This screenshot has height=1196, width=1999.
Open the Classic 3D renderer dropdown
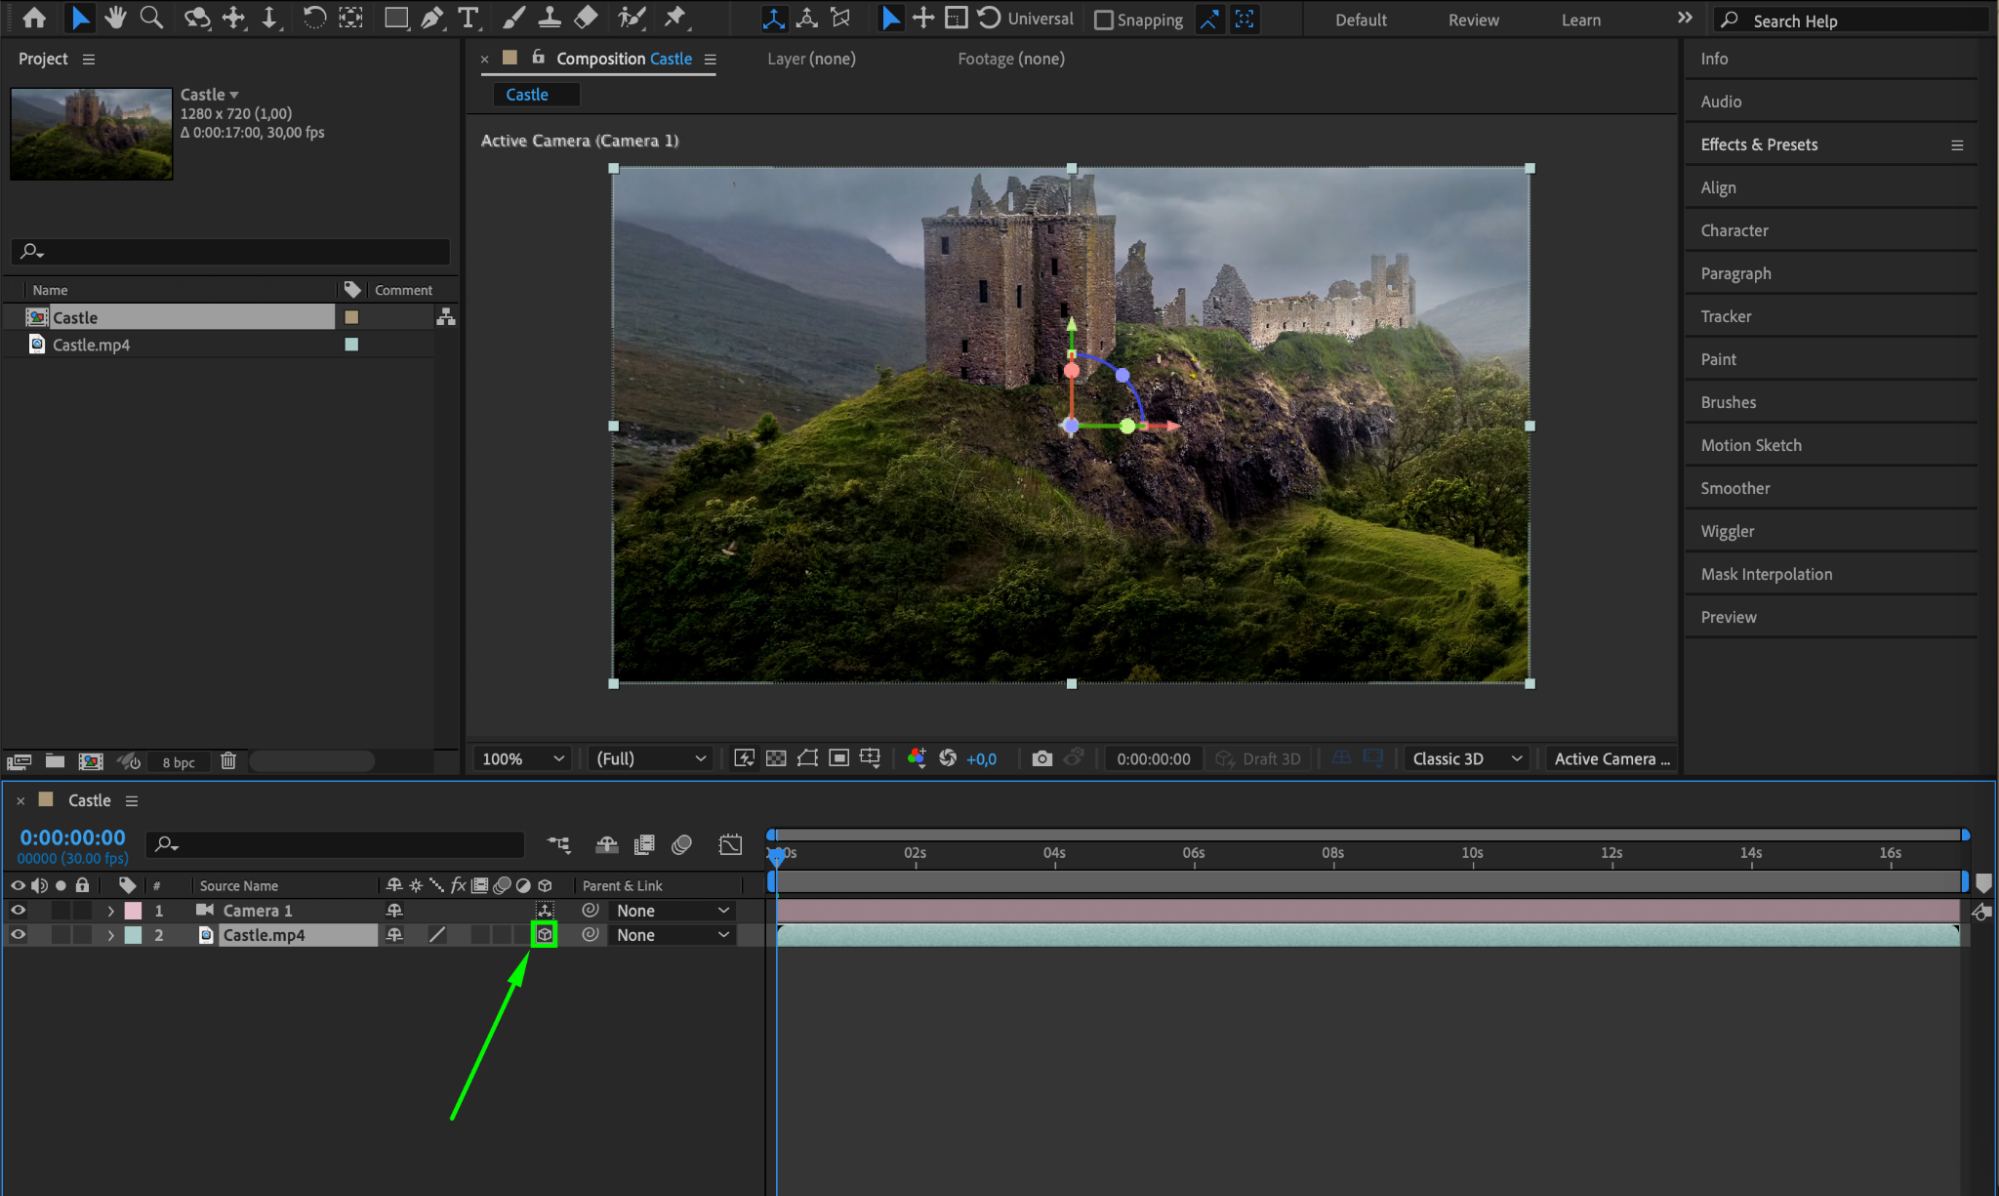pyautogui.click(x=1466, y=758)
